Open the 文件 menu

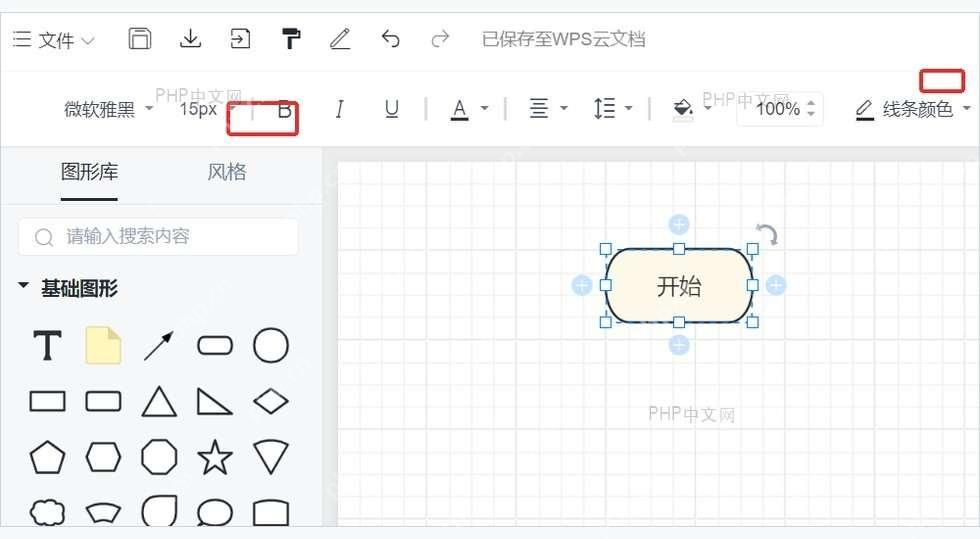(x=54, y=40)
